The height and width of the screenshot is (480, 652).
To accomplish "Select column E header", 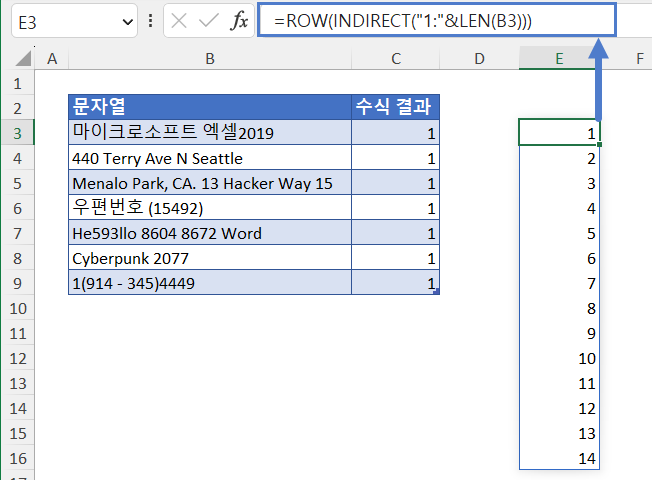I will 559,59.
